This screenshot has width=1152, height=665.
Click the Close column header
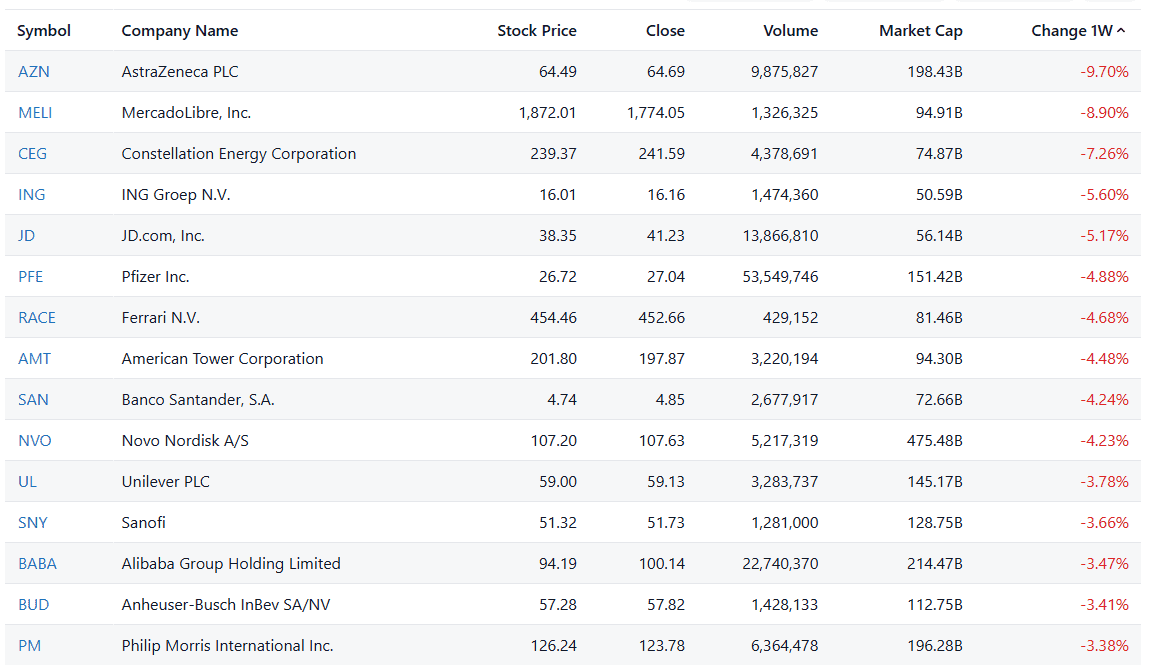pyautogui.click(x=665, y=31)
